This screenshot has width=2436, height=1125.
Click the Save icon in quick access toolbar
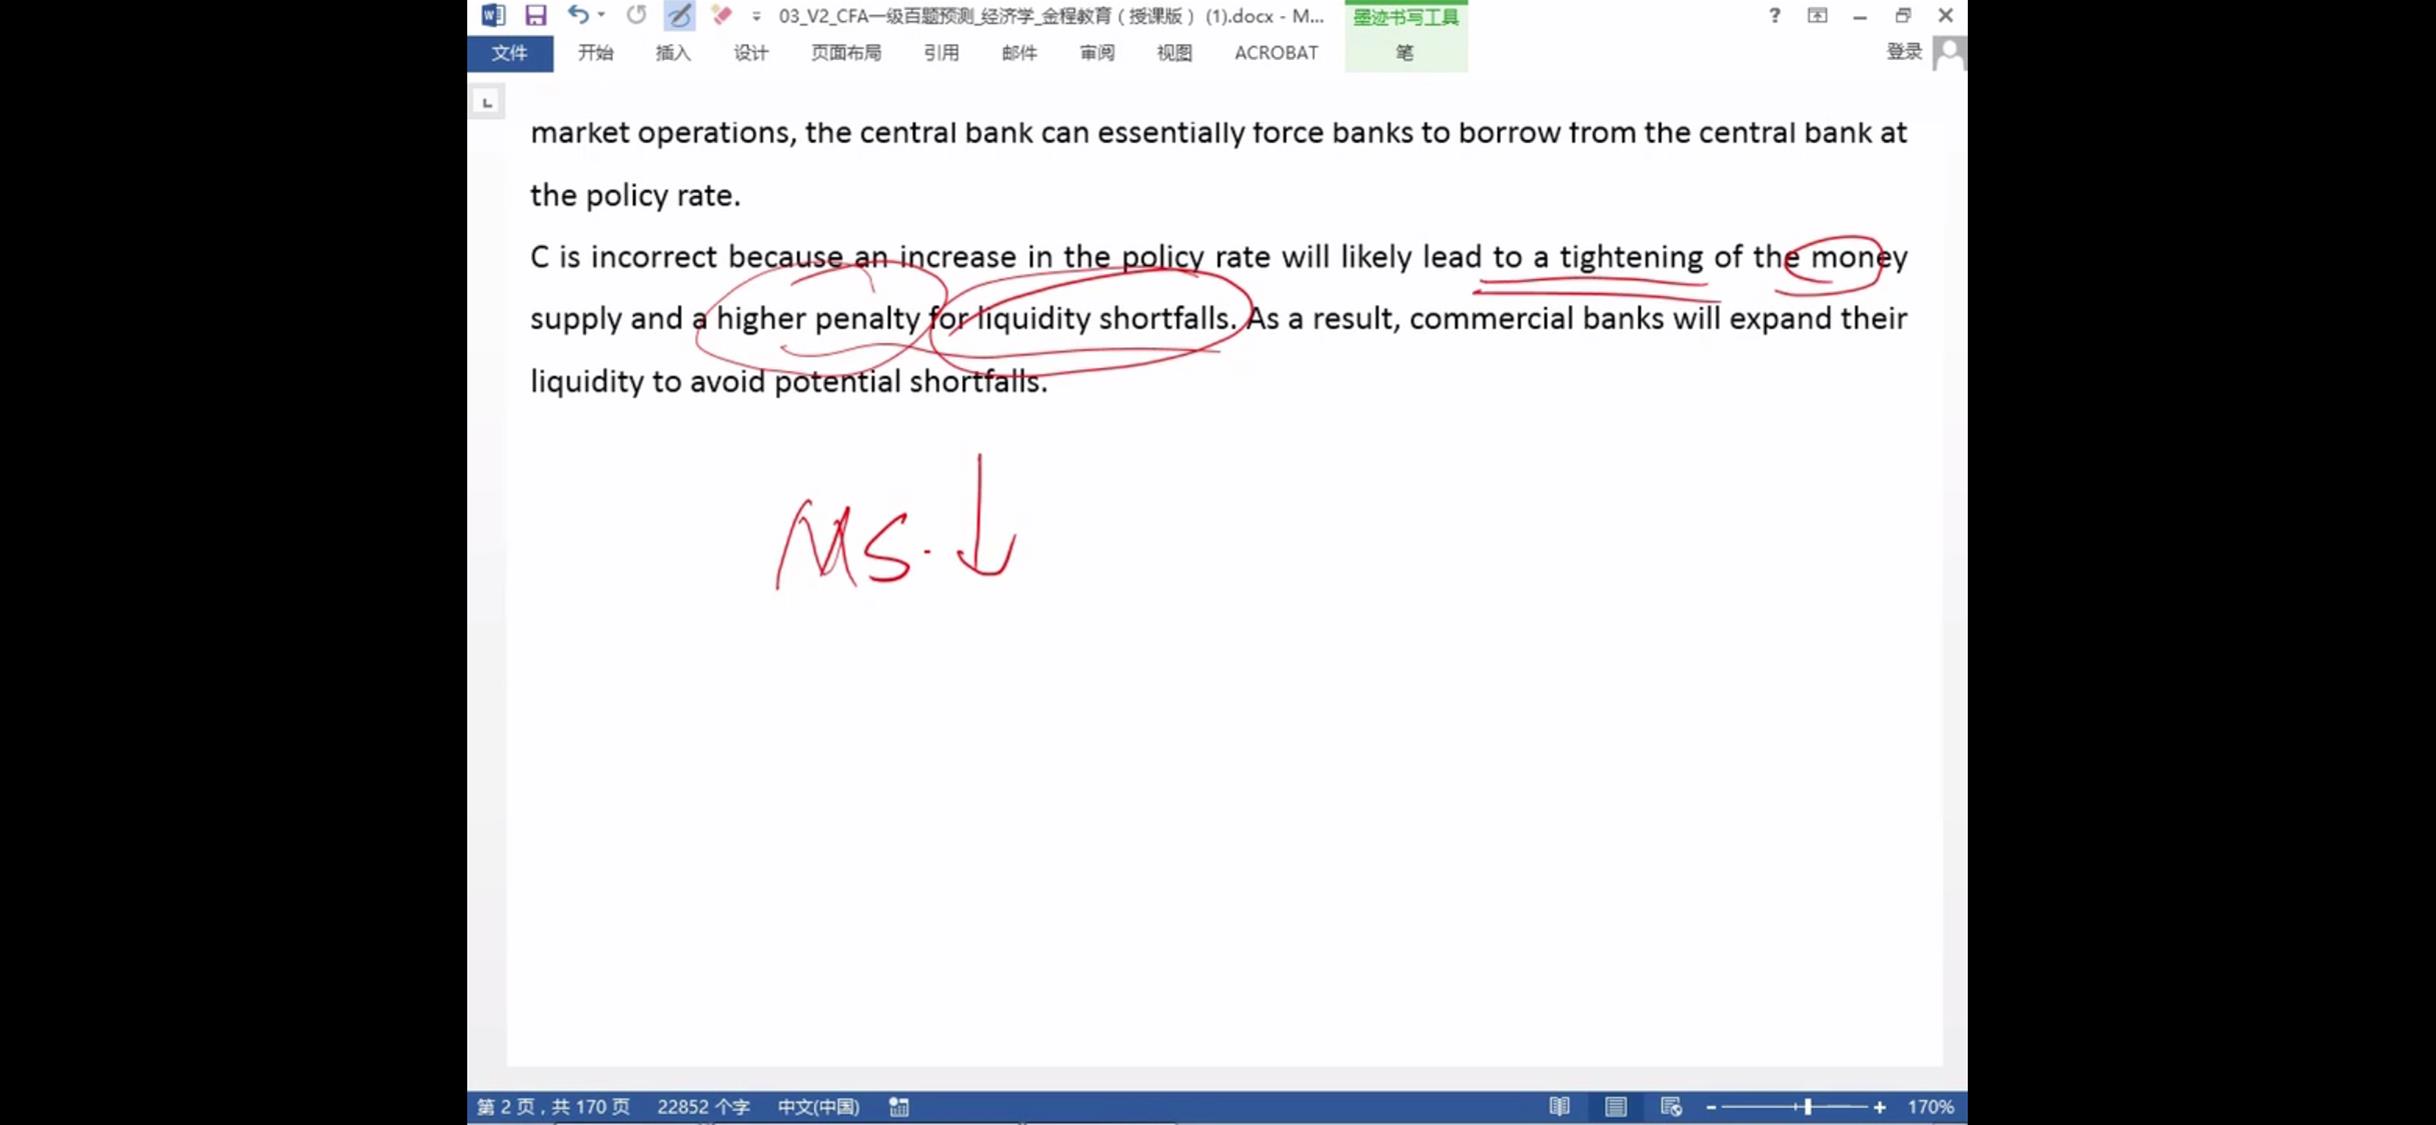coord(536,15)
